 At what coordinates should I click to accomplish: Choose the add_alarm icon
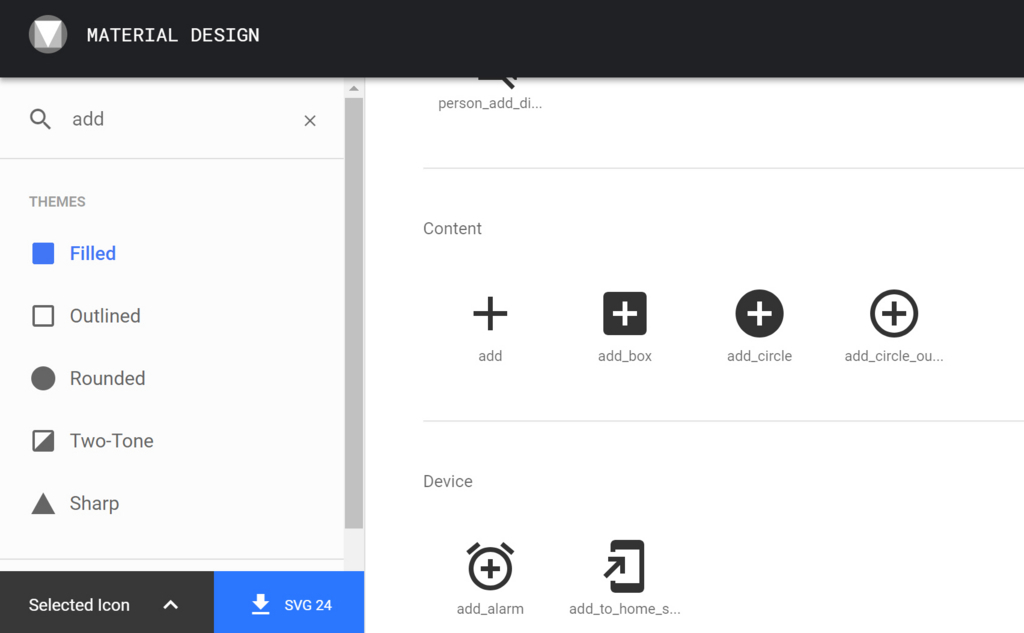tap(490, 566)
